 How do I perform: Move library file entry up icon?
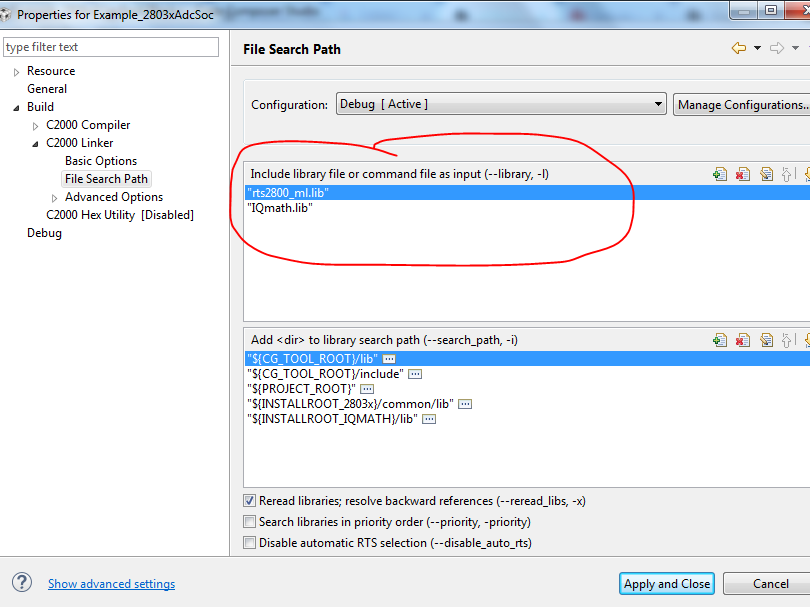[786, 175]
